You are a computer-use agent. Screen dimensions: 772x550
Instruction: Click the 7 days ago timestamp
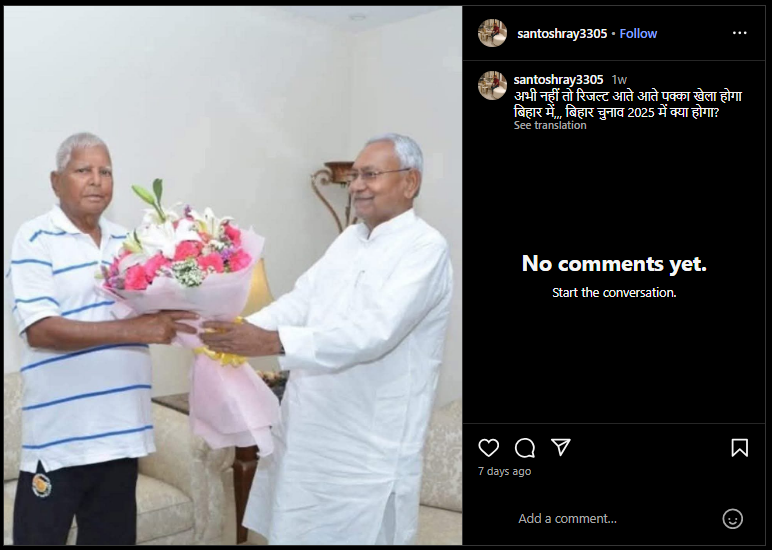click(504, 471)
